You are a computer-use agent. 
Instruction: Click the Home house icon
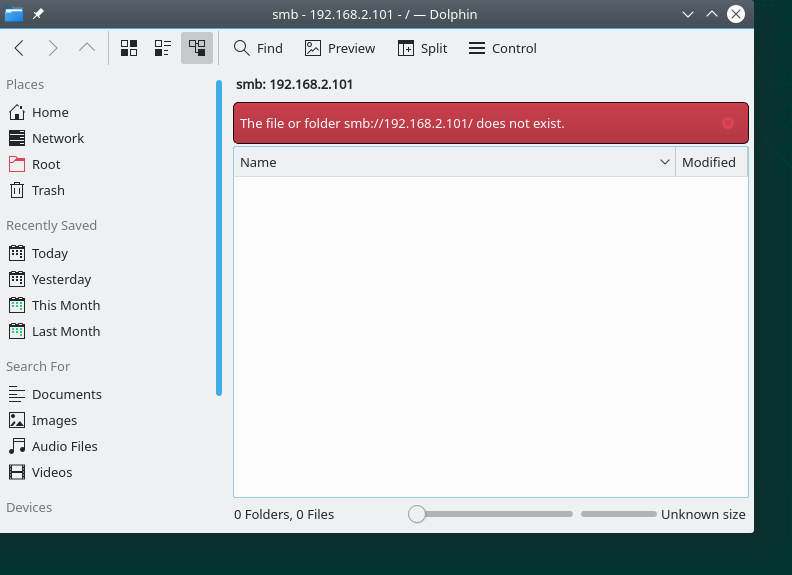17,112
